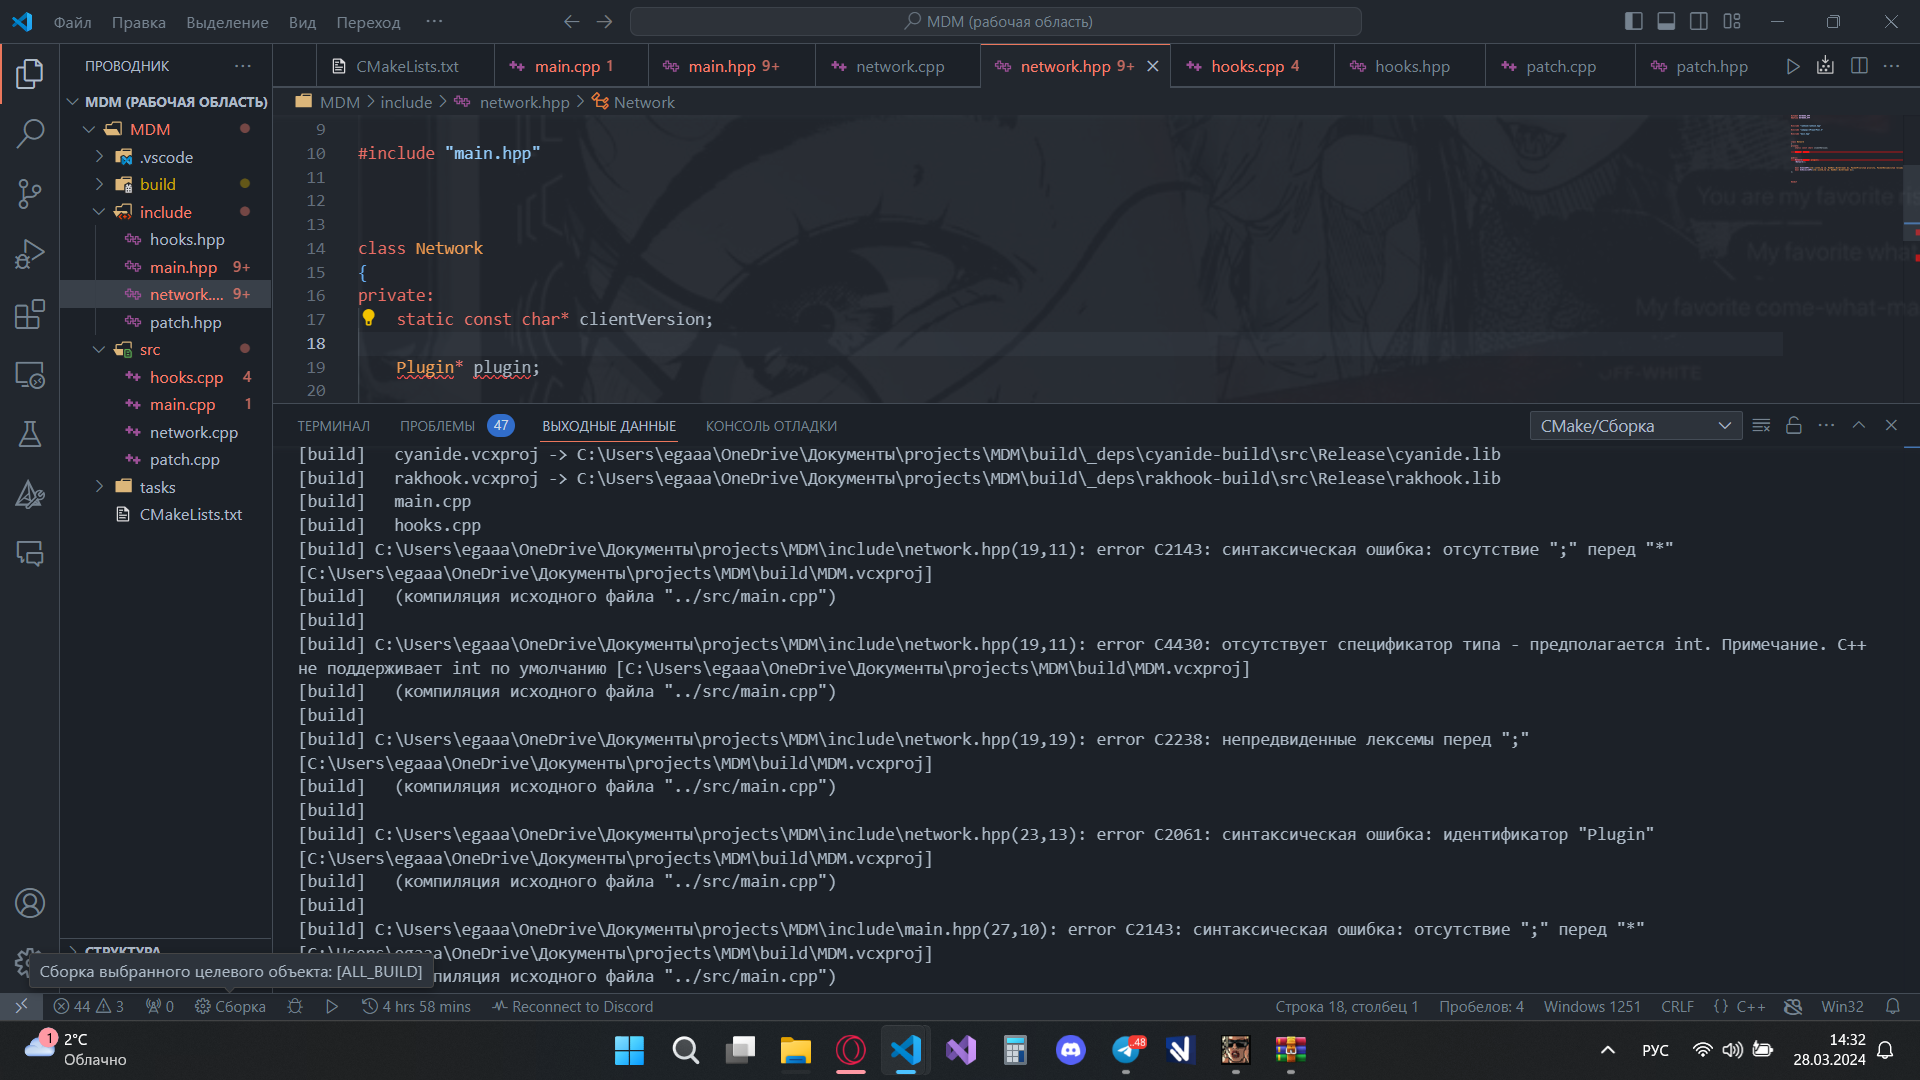Open Run and Debug view
Viewport: 1920px width, 1080px height.
pos(30,254)
